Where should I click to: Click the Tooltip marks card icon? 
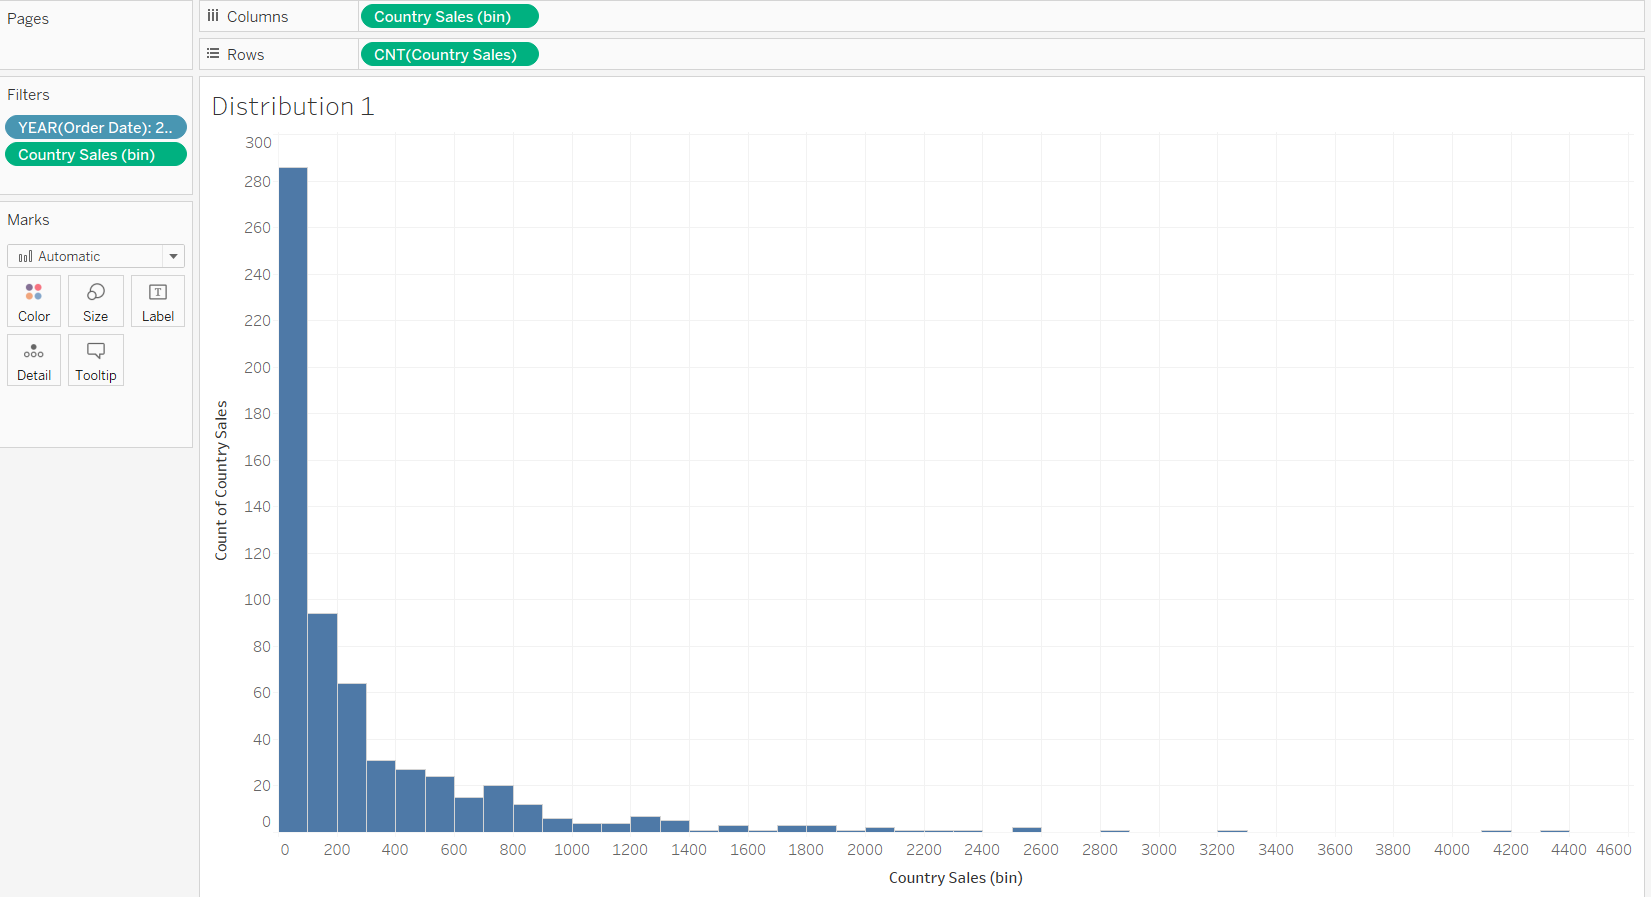96,360
